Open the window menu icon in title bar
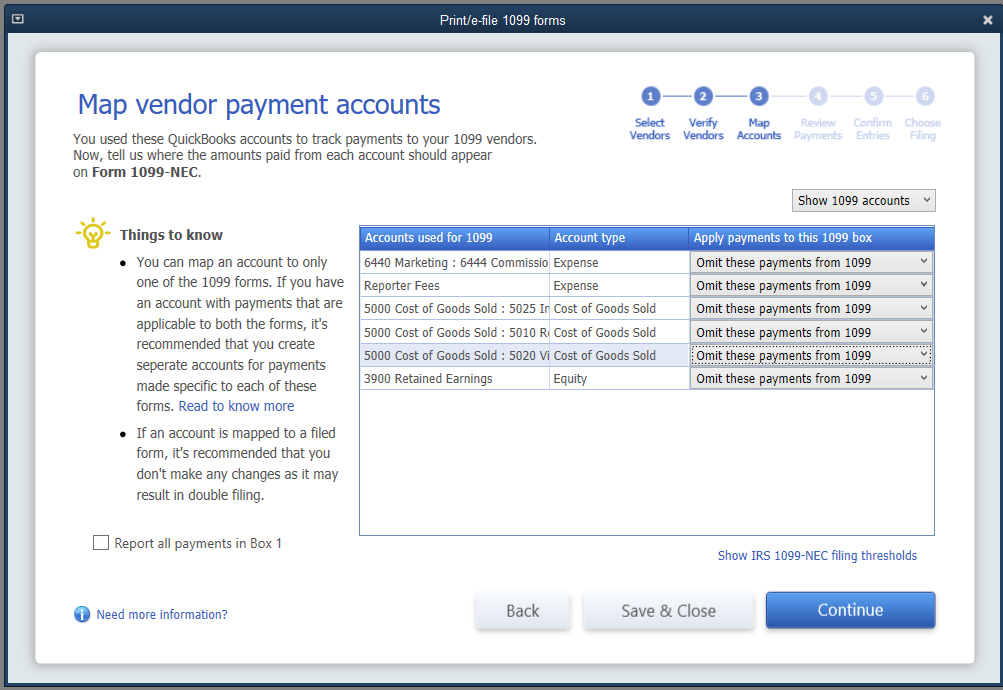 tap(18, 19)
